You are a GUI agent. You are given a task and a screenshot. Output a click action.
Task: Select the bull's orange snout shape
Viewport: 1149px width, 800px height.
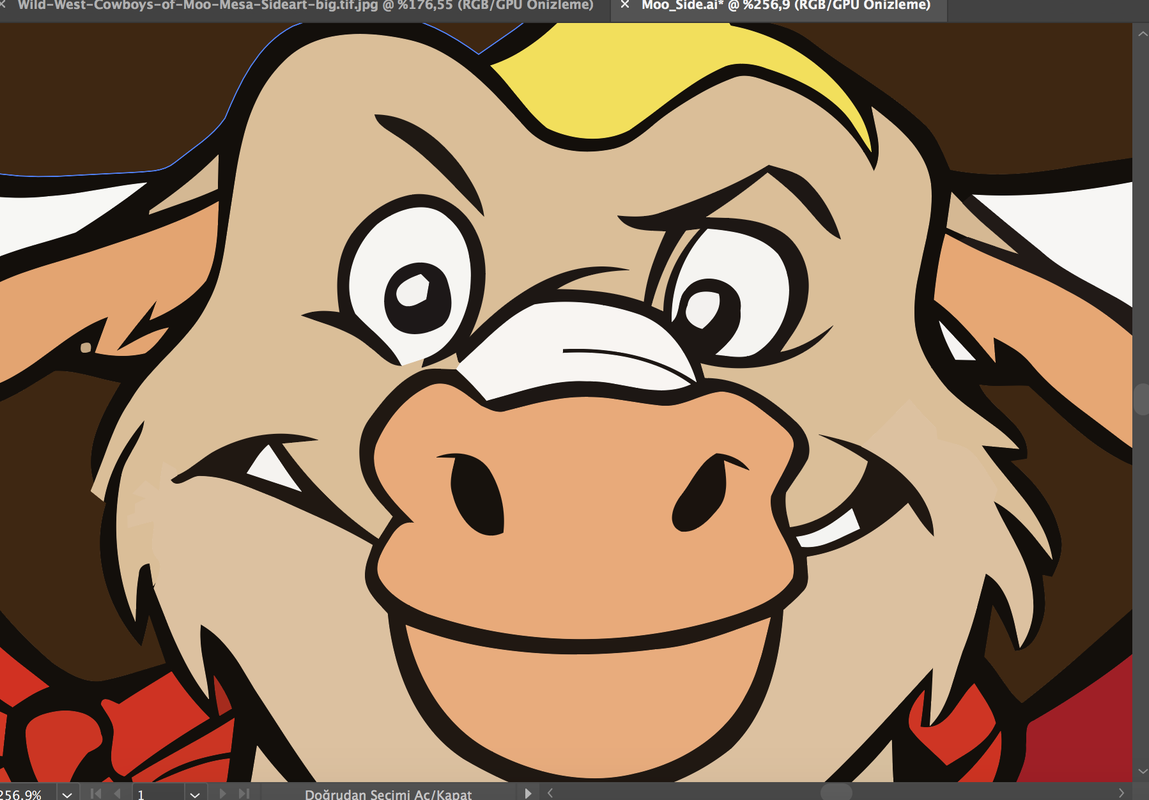click(x=586, y=513)
